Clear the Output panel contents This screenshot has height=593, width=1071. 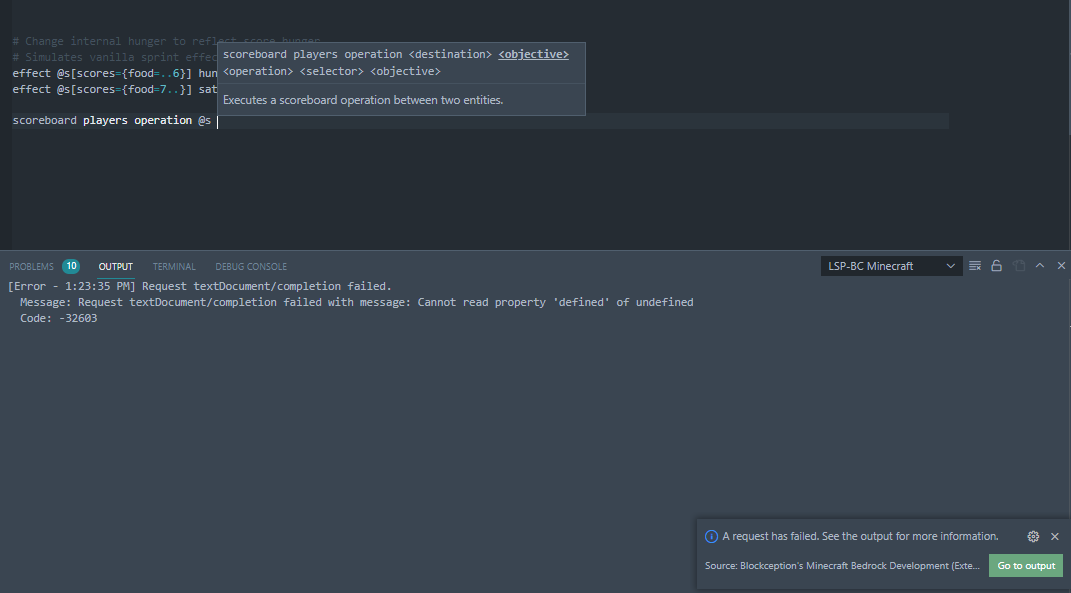pos(974,265)
